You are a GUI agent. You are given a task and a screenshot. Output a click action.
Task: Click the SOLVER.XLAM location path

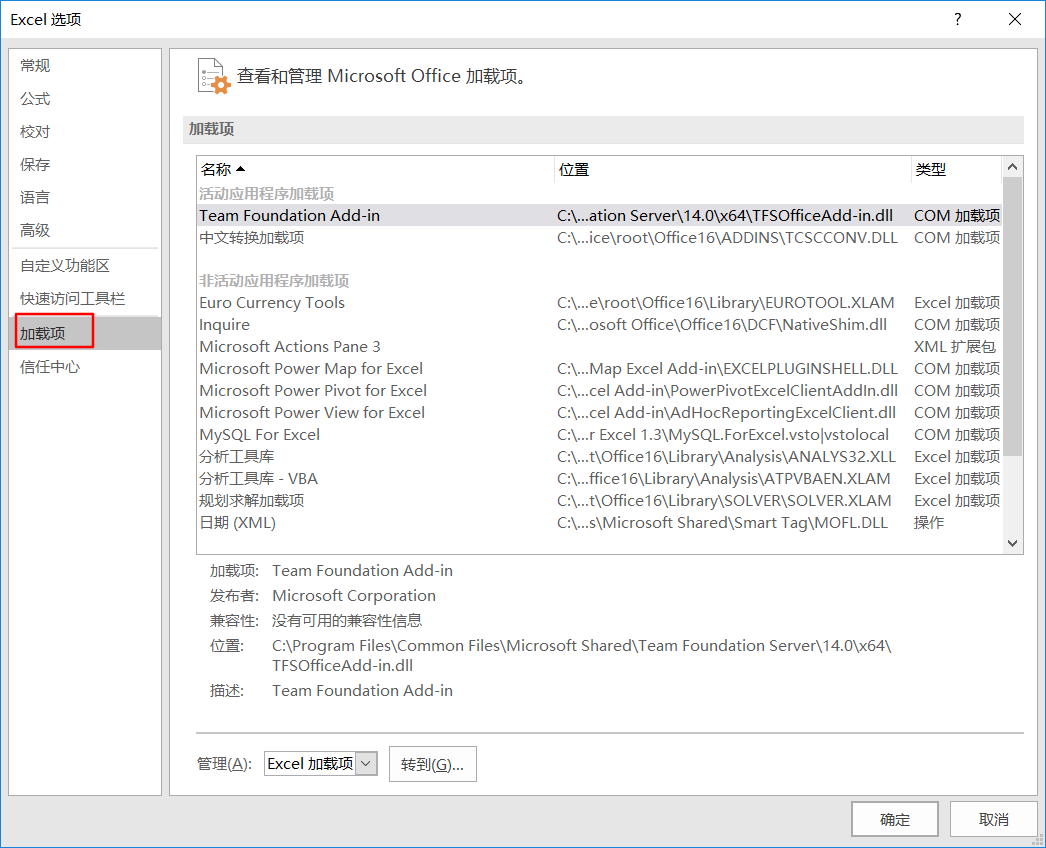pos(724,500)
